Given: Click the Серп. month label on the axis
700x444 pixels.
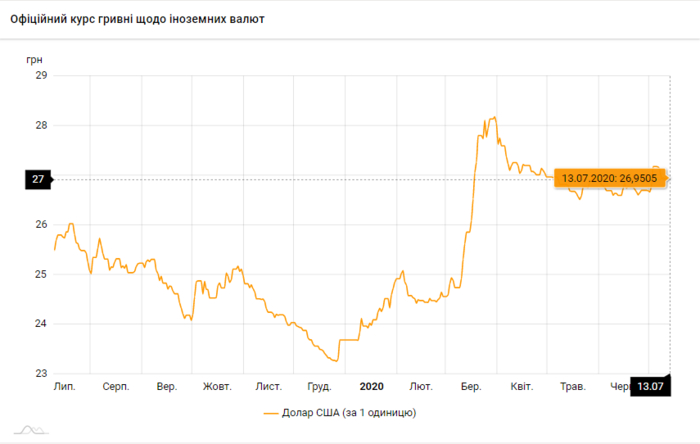Looking at the screenshot, I should click(x=115, y=386).
